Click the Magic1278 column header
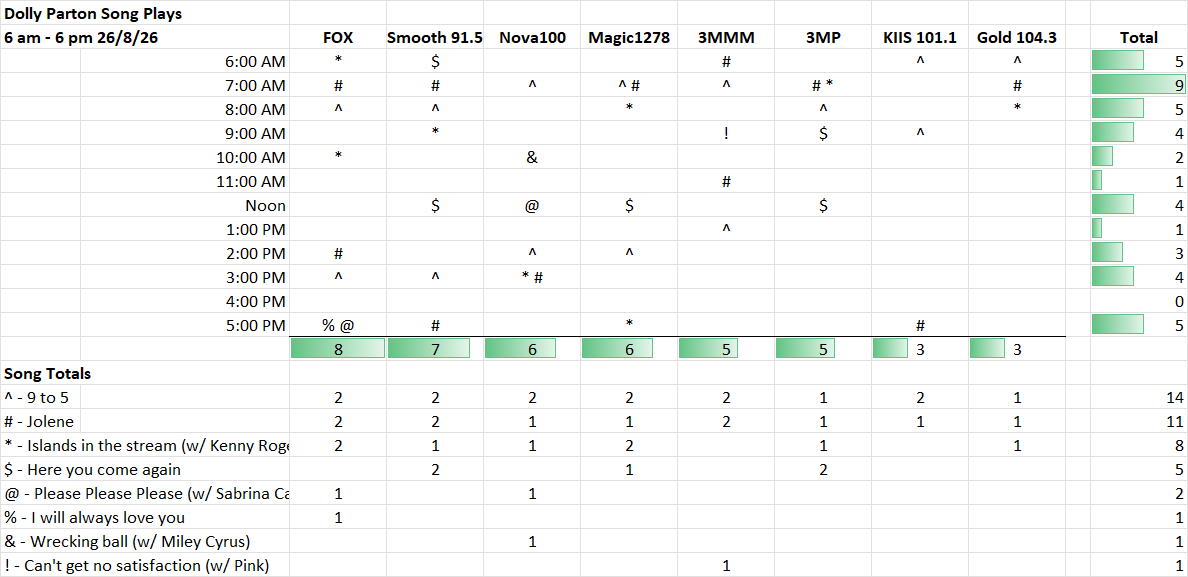Image resolution: width=1188 pixels, height=577 pixels. [x=629, y=37]
